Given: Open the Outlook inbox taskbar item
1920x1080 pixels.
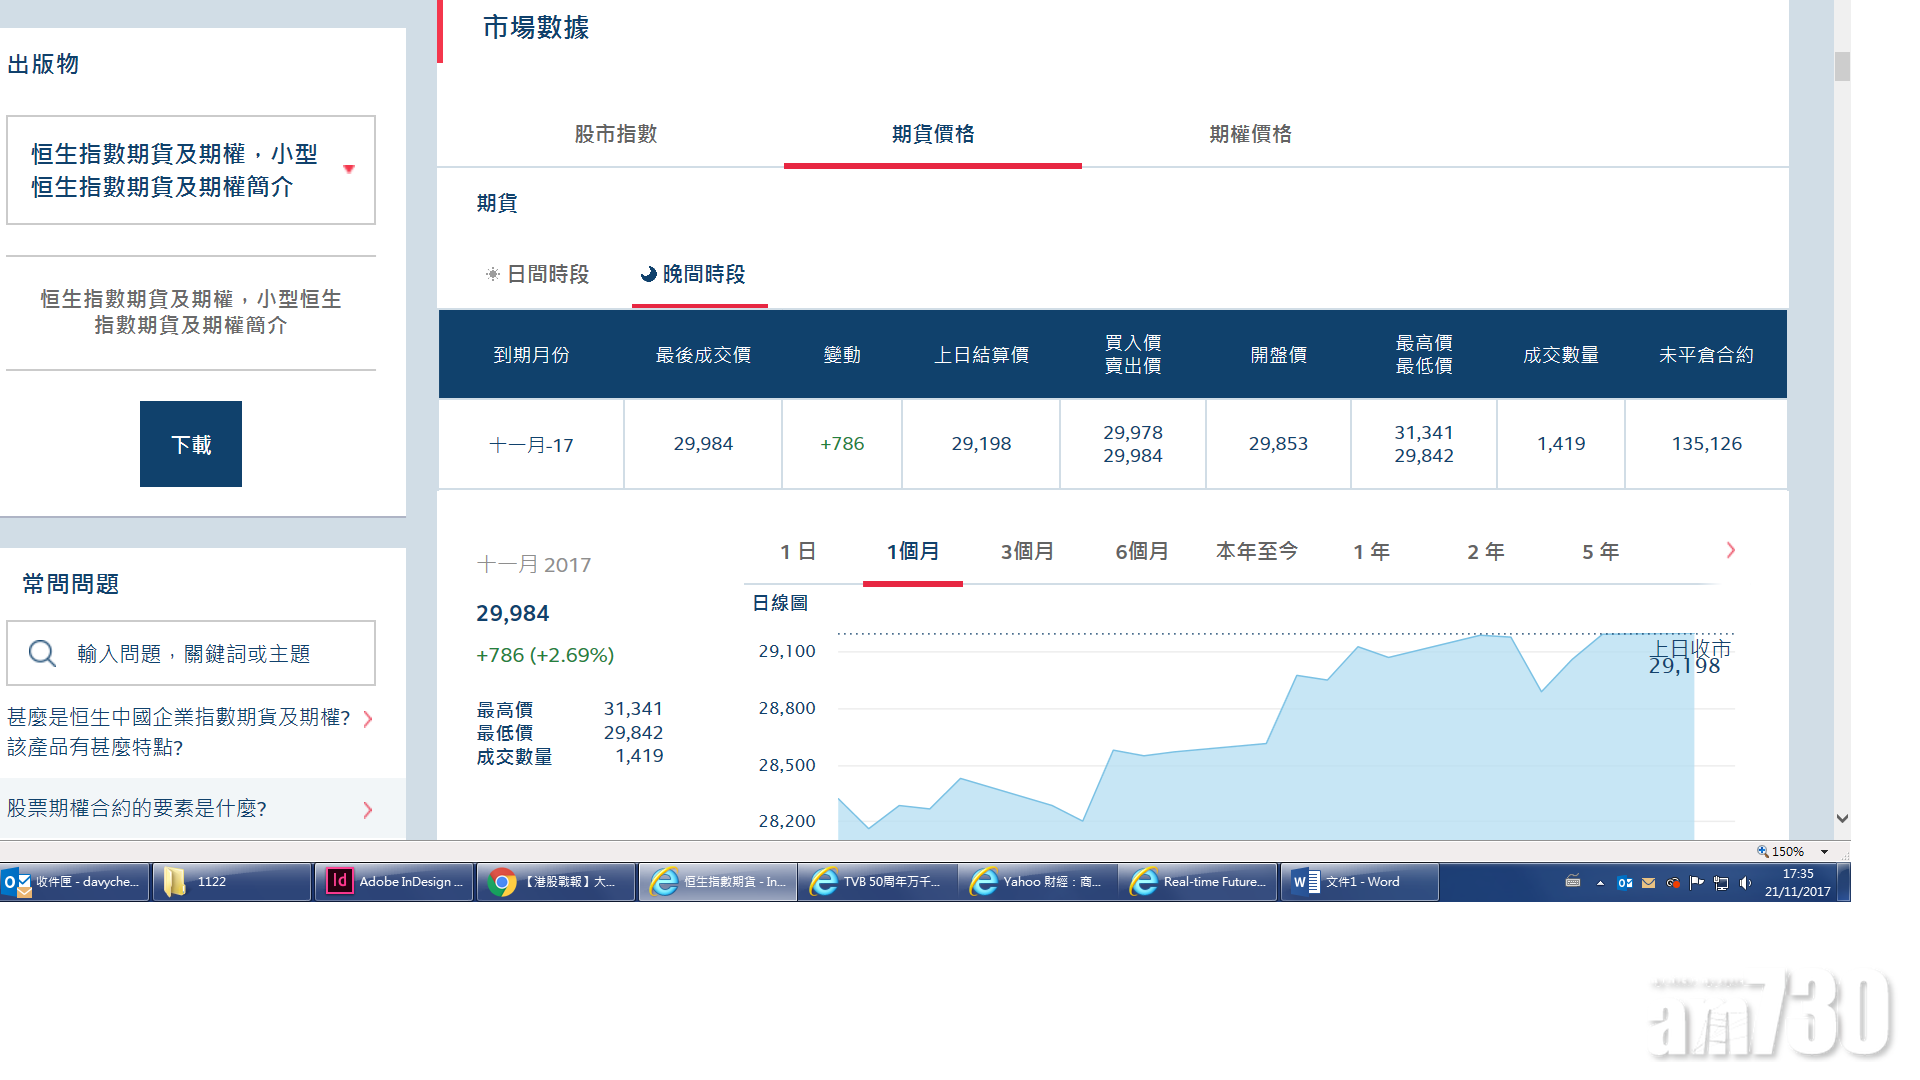Looking at the screenshot, I should (75, 882).
